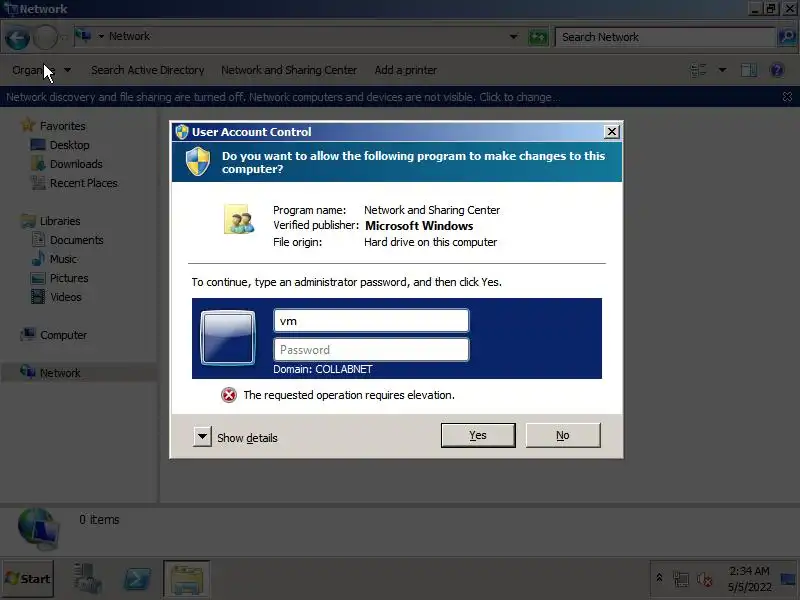800x600 pixels.
Task: Click the Network and Sharing Center program icon
Action: [x=239, y=219]
